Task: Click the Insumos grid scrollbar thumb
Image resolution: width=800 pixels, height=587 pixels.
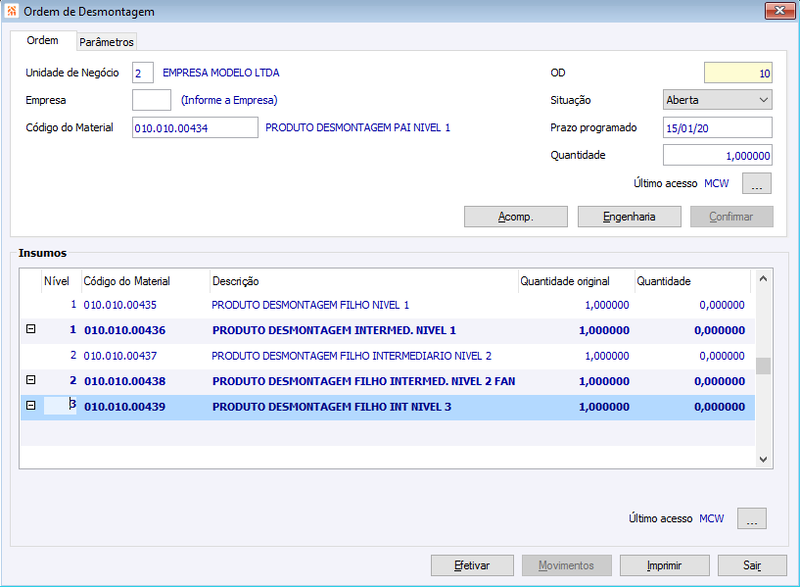Action: point(763,366)
